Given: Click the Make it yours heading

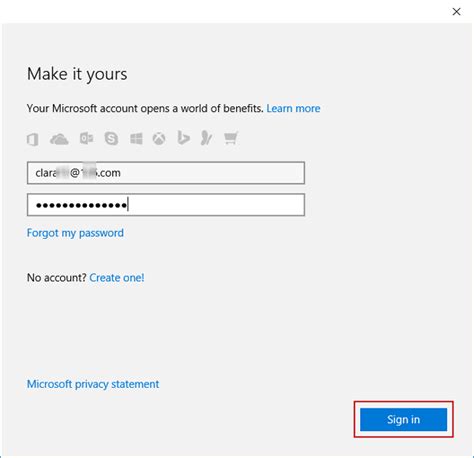Looking at the screenshot, I should coord(77,74).
